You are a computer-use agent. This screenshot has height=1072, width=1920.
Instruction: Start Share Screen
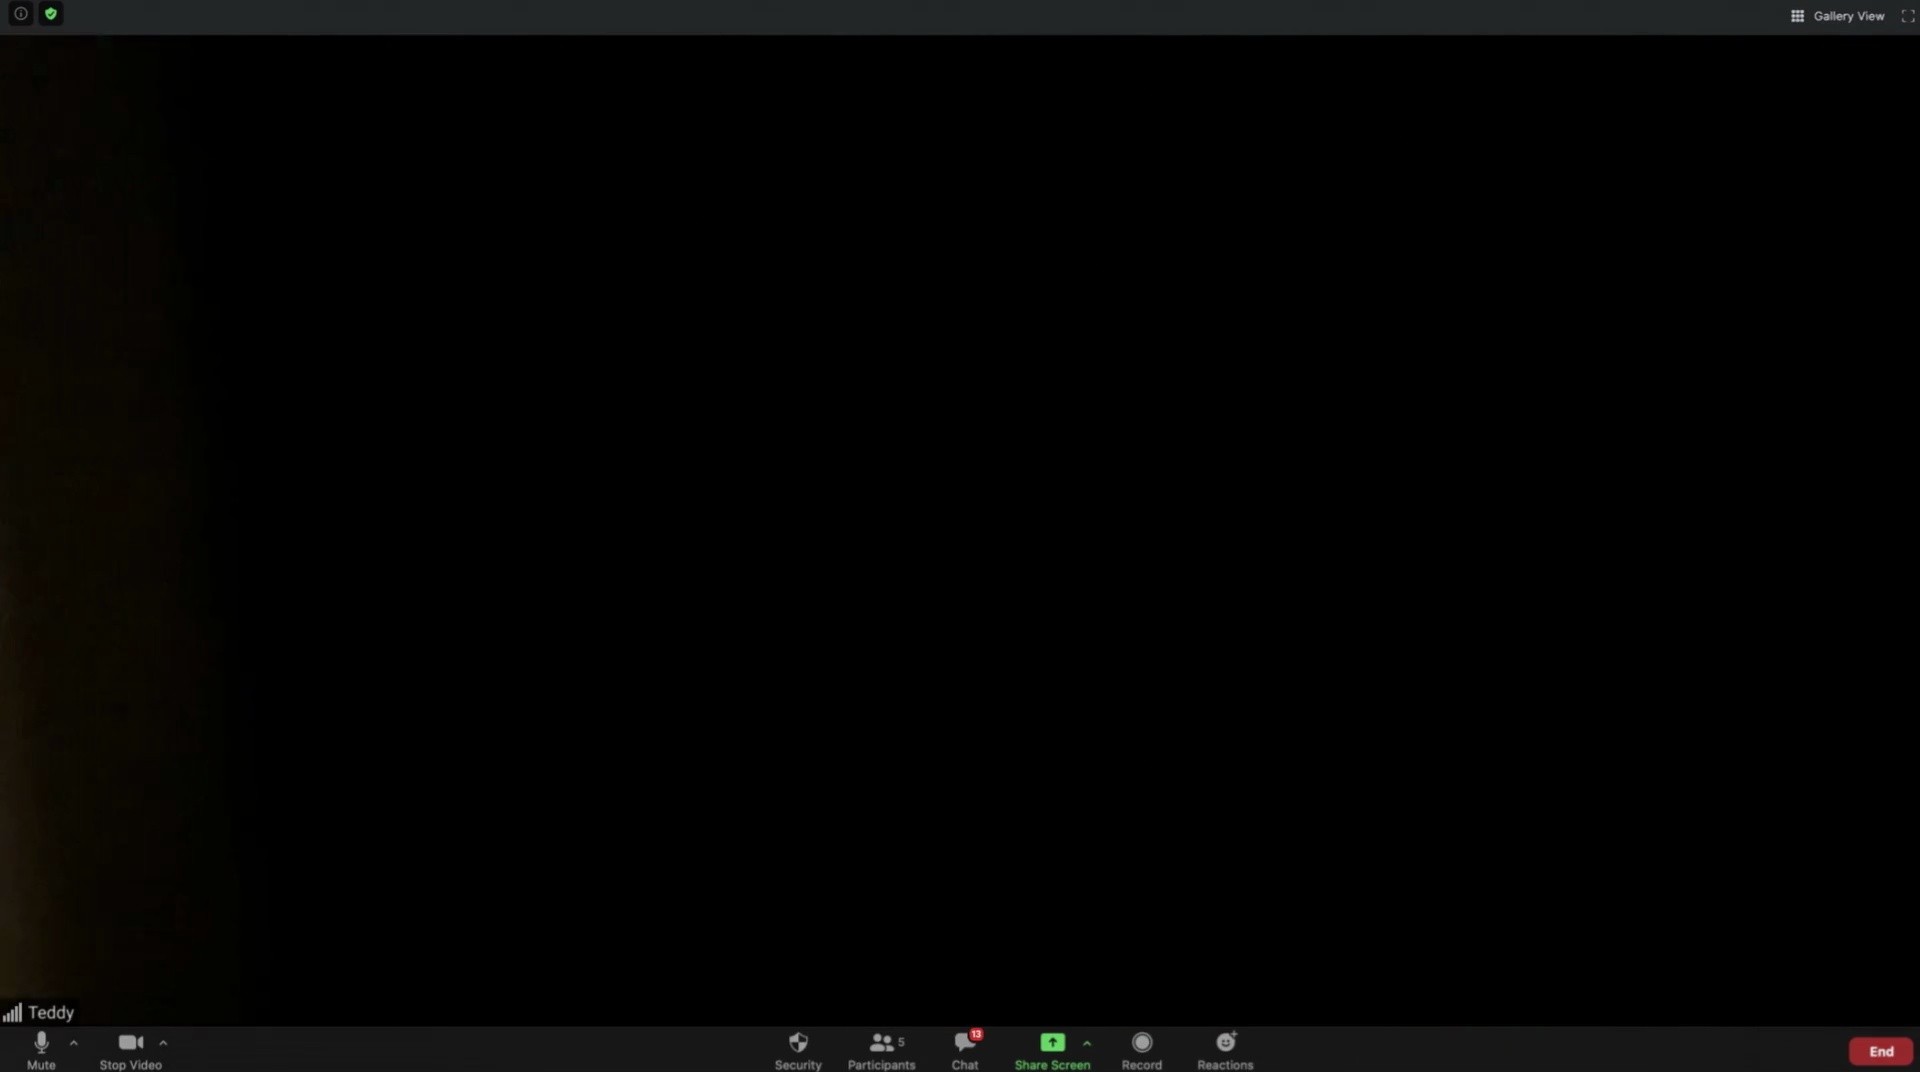pos(1052,1050)
